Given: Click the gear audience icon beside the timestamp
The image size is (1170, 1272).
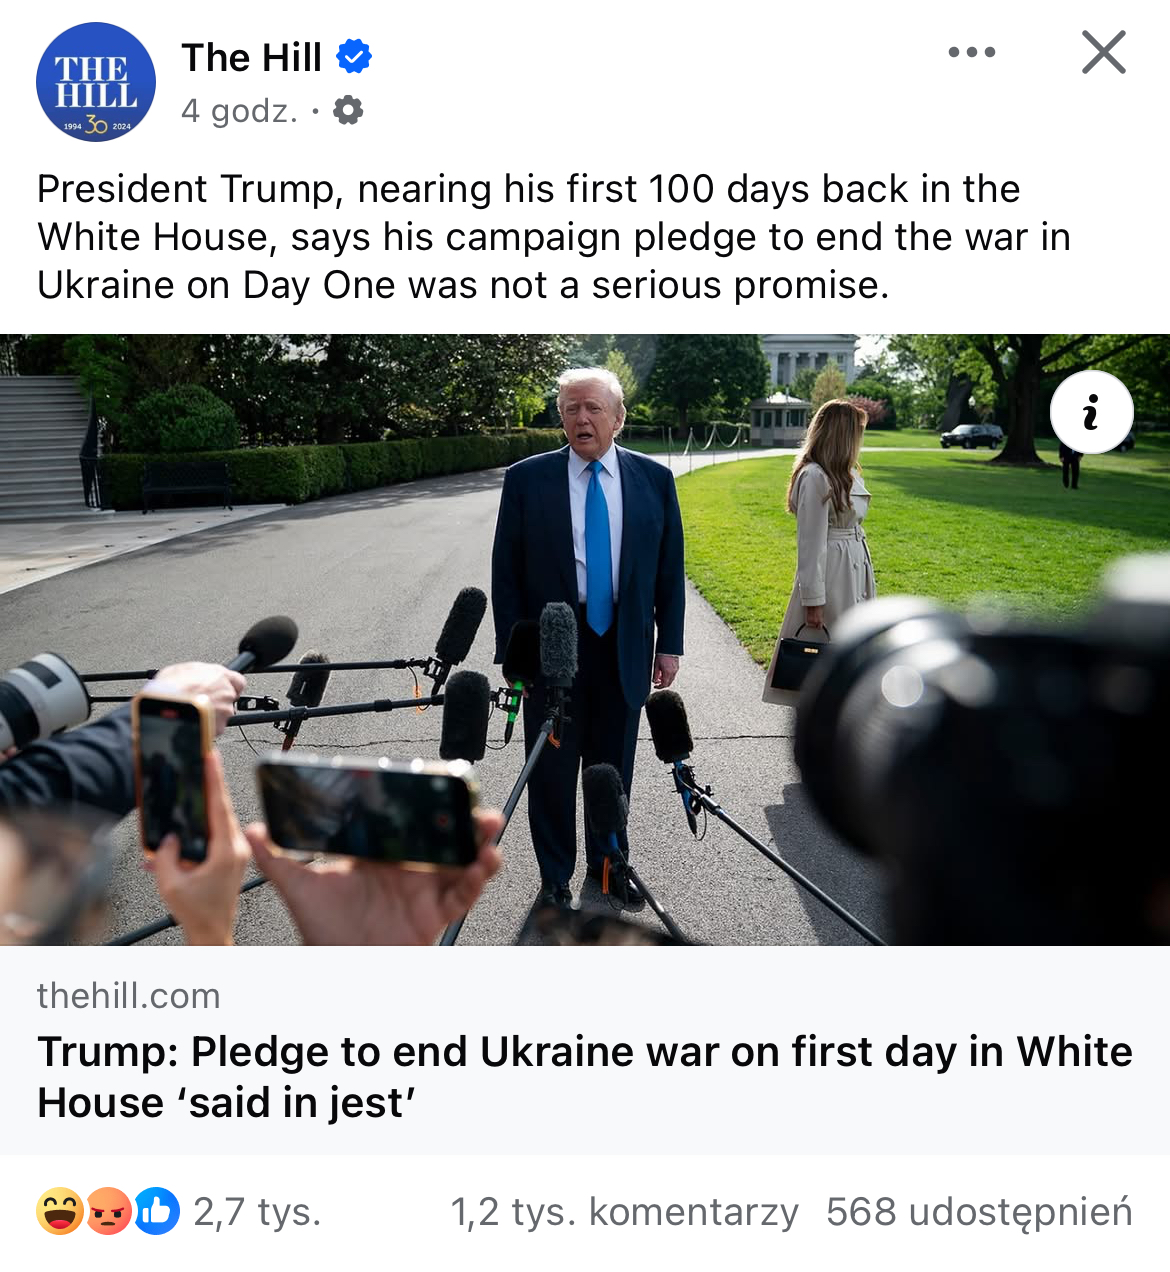Looking at the screenshot, I should click(x=348, y=110).
